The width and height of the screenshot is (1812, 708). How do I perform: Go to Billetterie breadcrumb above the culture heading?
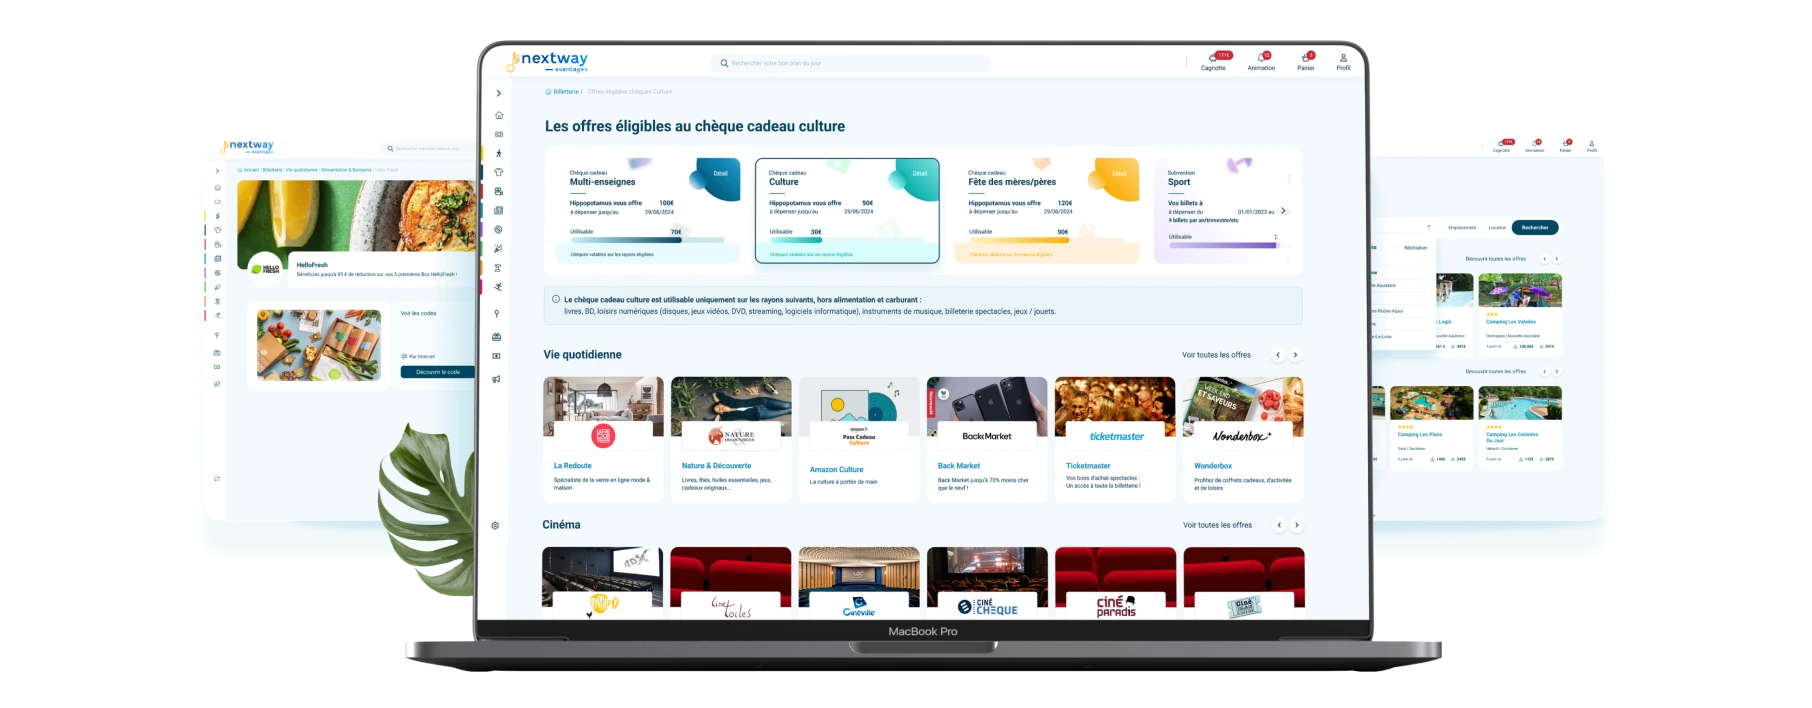coord(566,92)
